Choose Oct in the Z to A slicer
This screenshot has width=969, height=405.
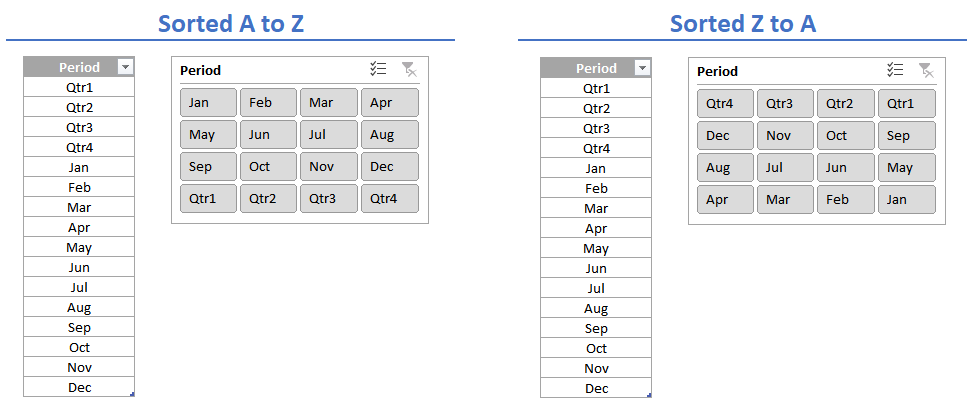tap(845, 135)
